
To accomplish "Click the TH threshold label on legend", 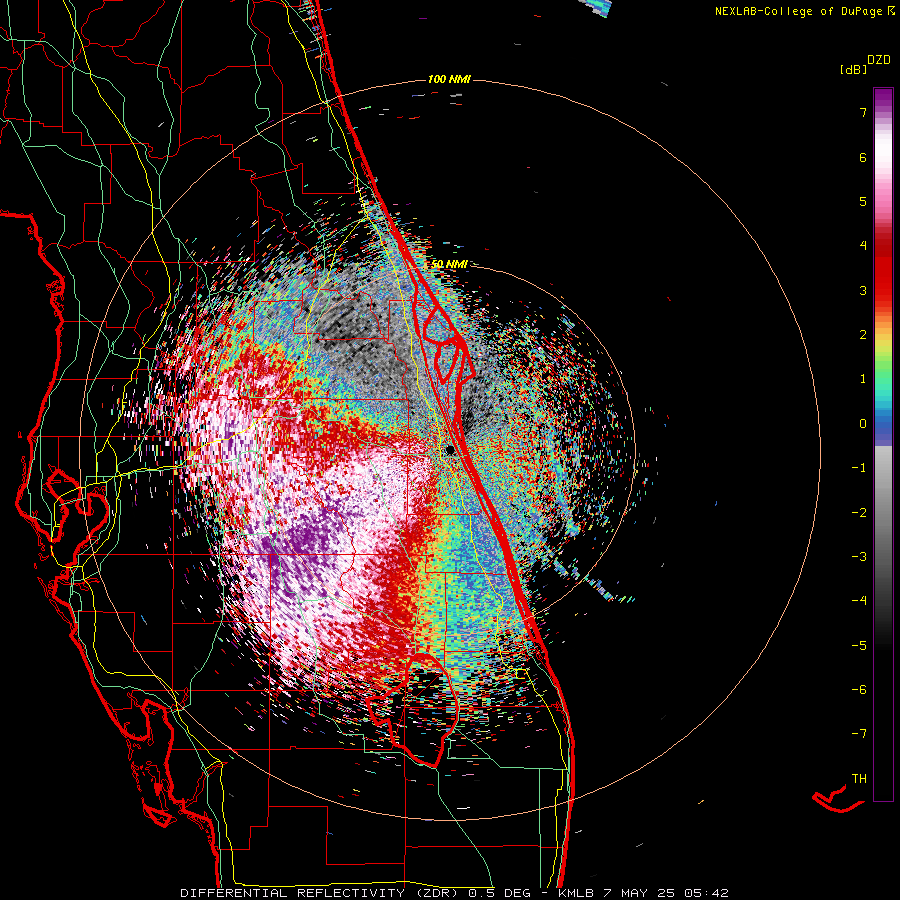I will 859,779.
